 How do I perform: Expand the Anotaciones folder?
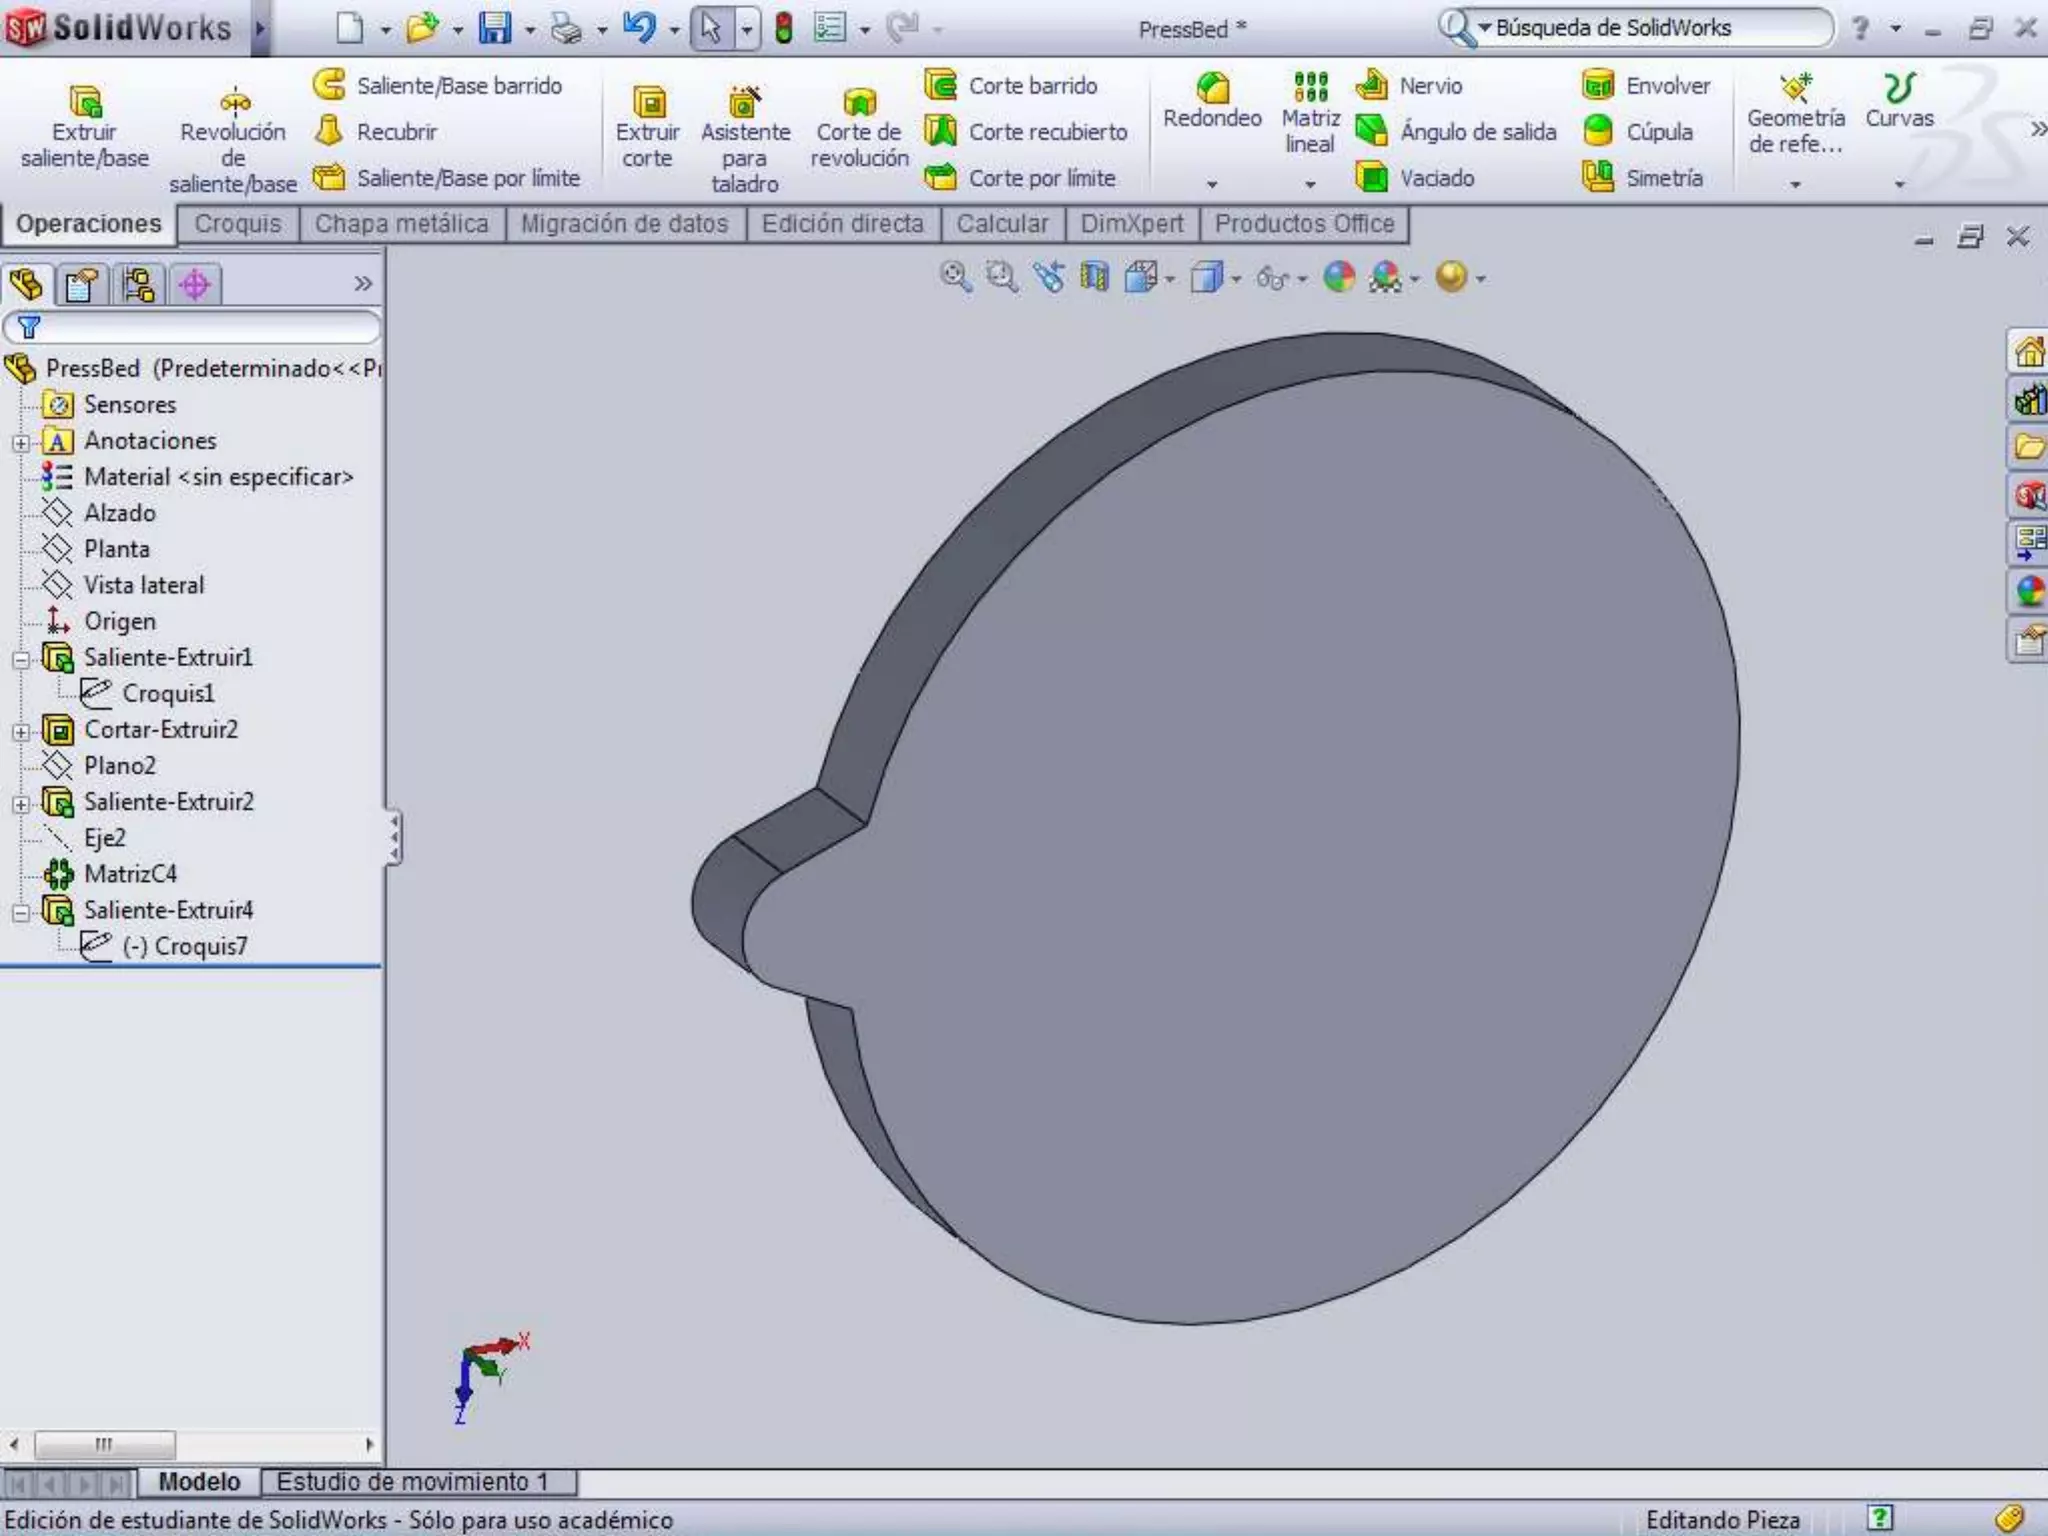tap(21, 442)
